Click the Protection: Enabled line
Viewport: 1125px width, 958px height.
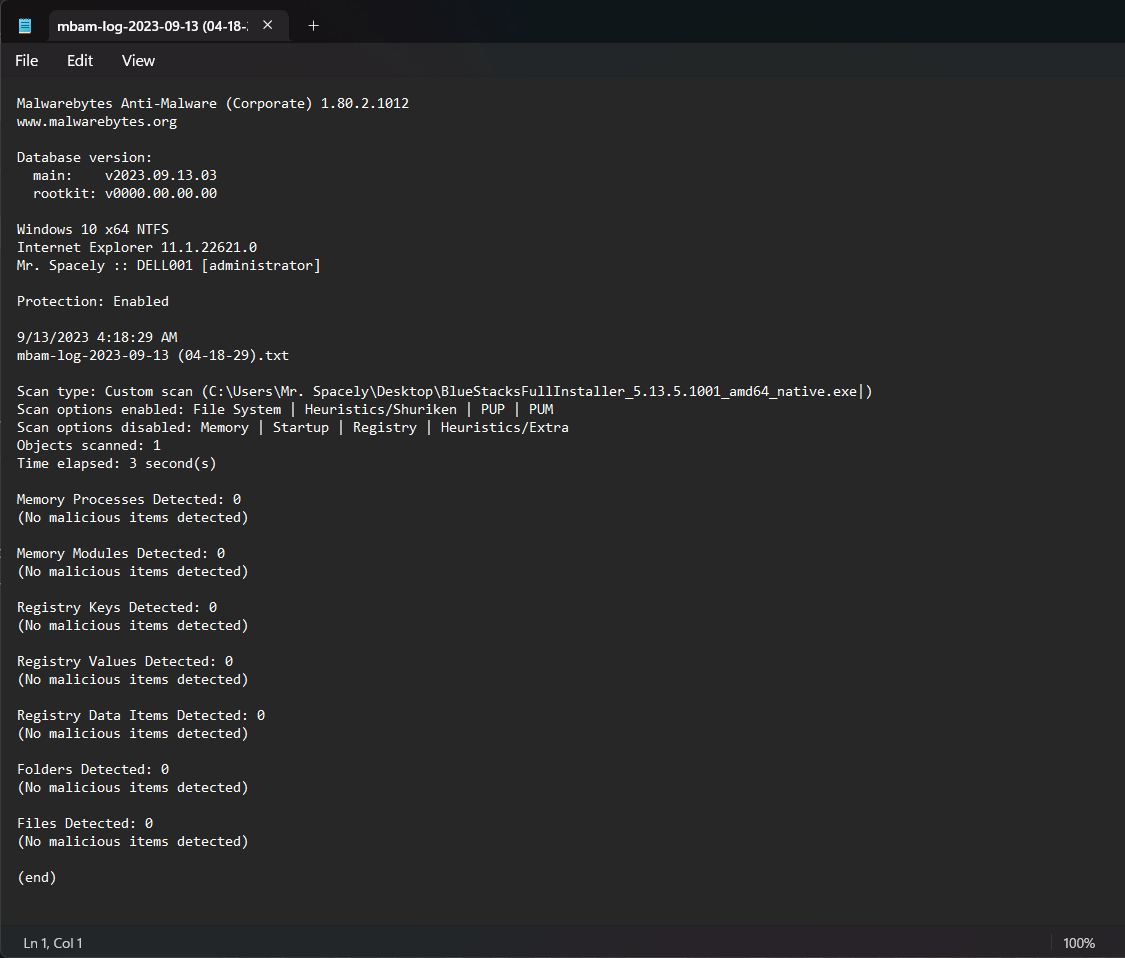click(x=93, y=301)
